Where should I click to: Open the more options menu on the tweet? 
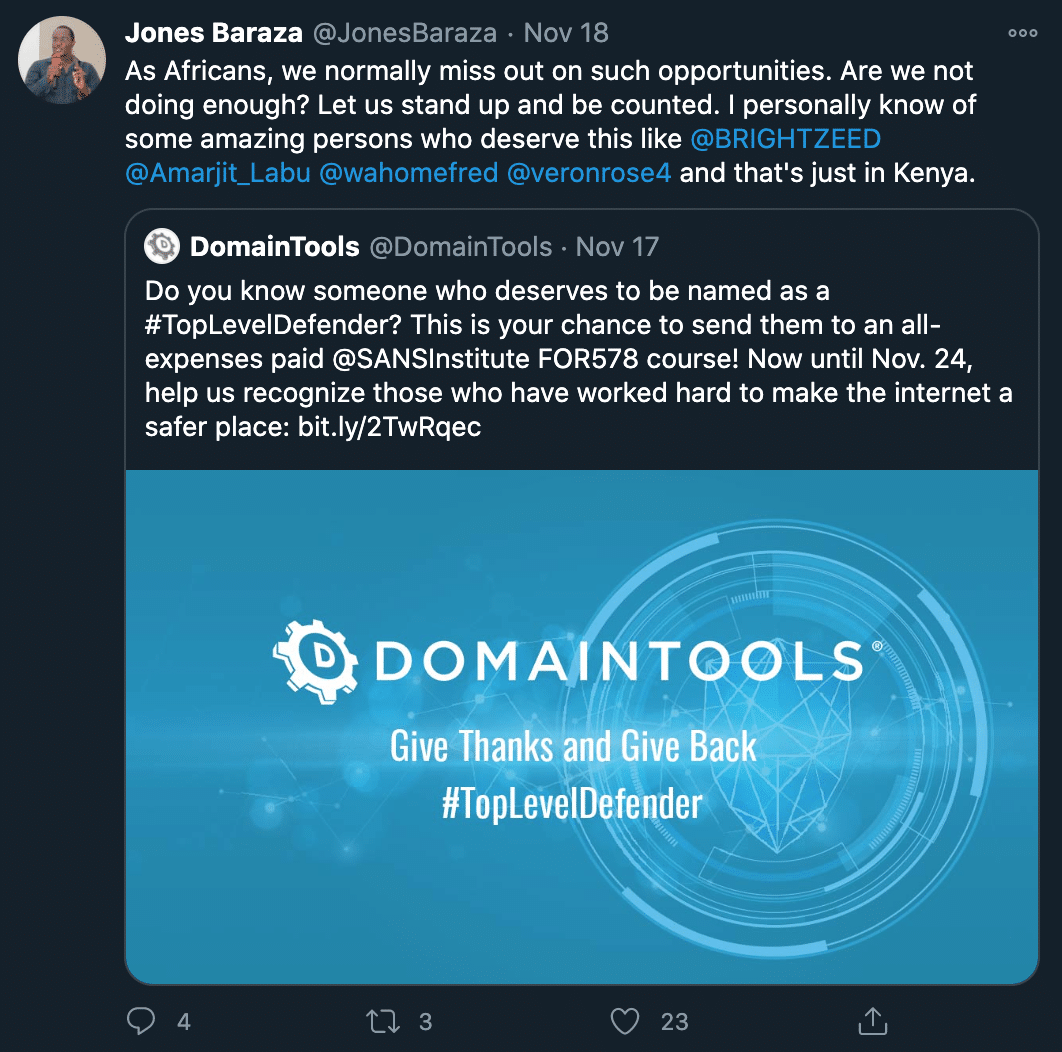1025,32
